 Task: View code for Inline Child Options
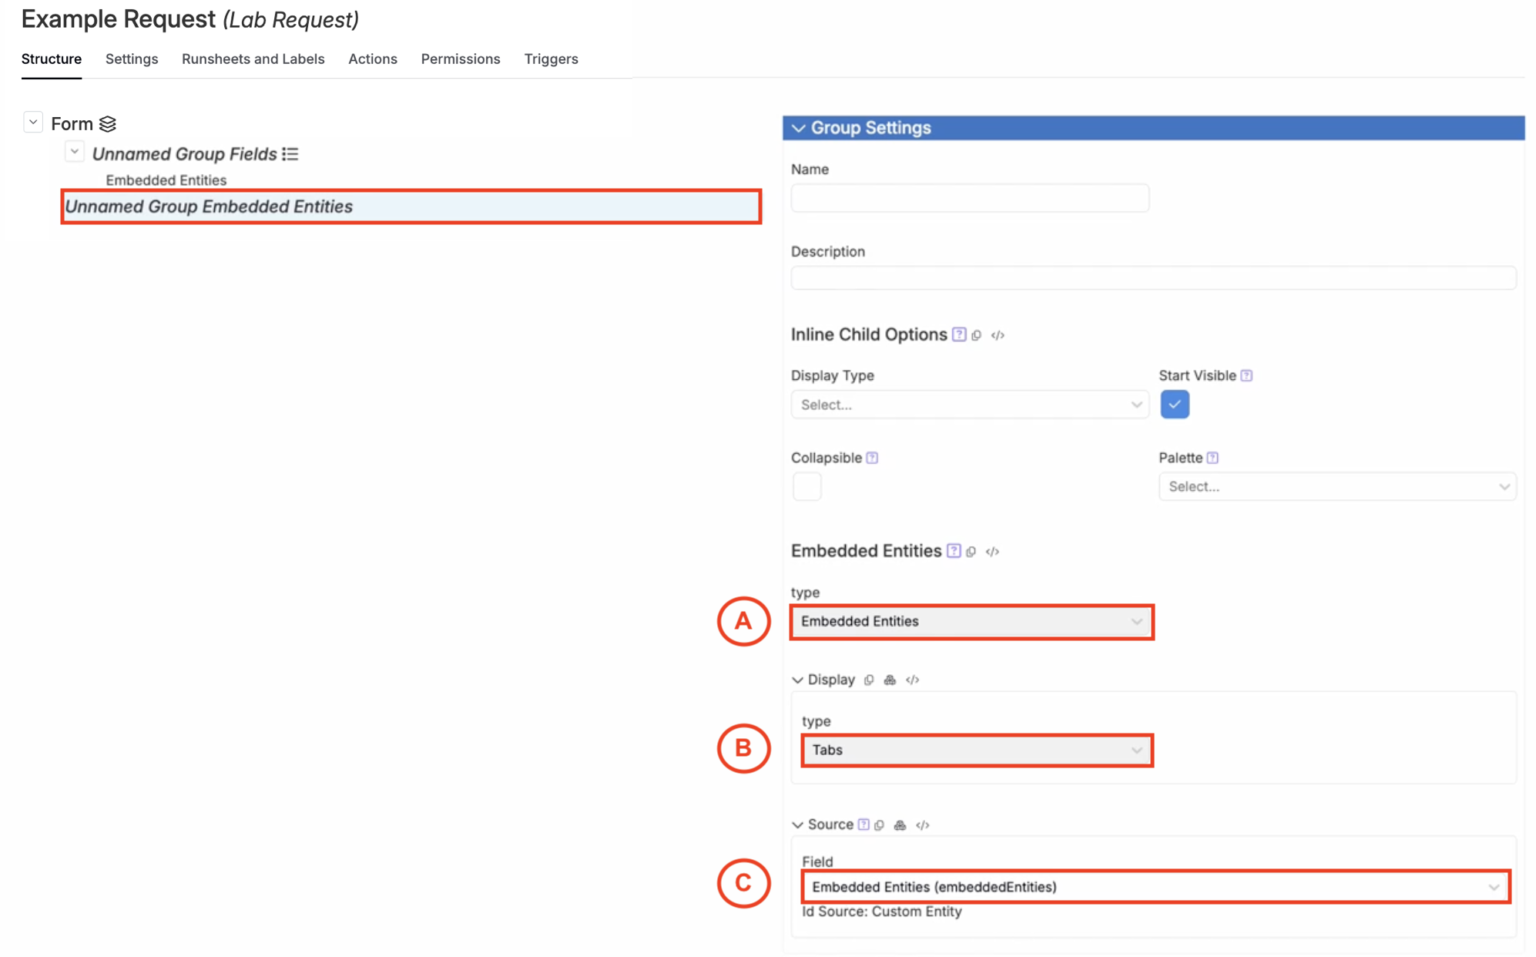[997, 336]
